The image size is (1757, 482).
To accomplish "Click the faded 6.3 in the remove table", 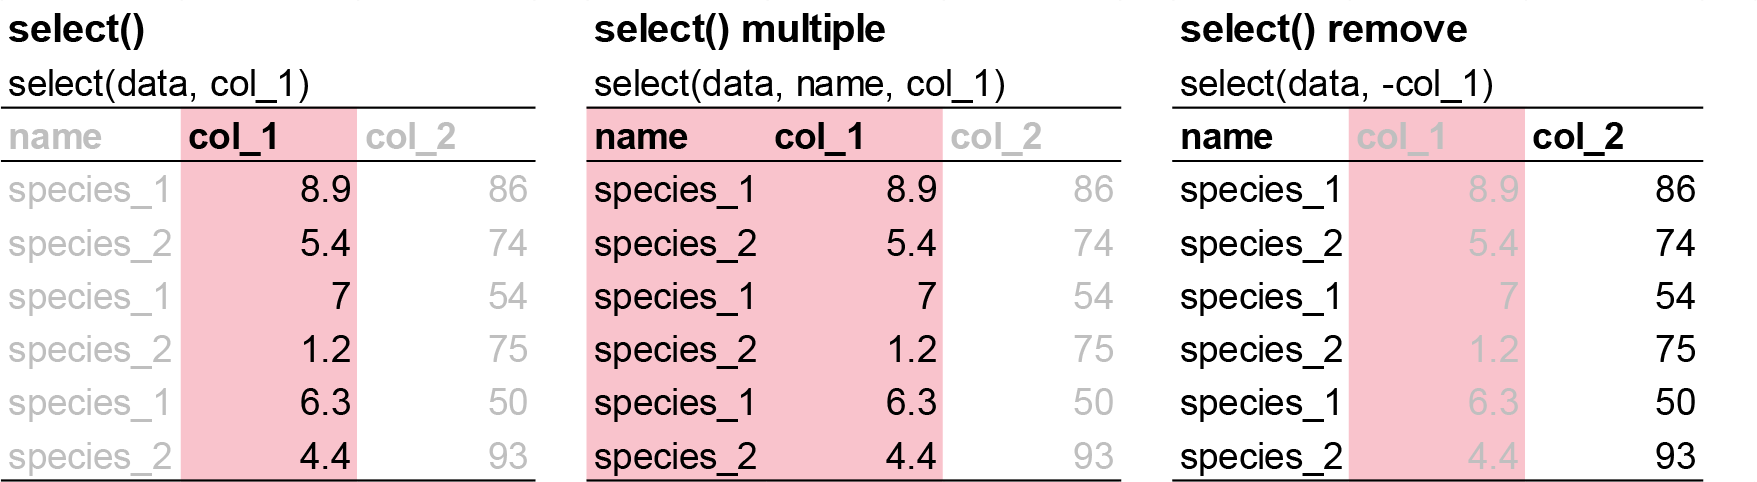I will [x=1493, y=403].
